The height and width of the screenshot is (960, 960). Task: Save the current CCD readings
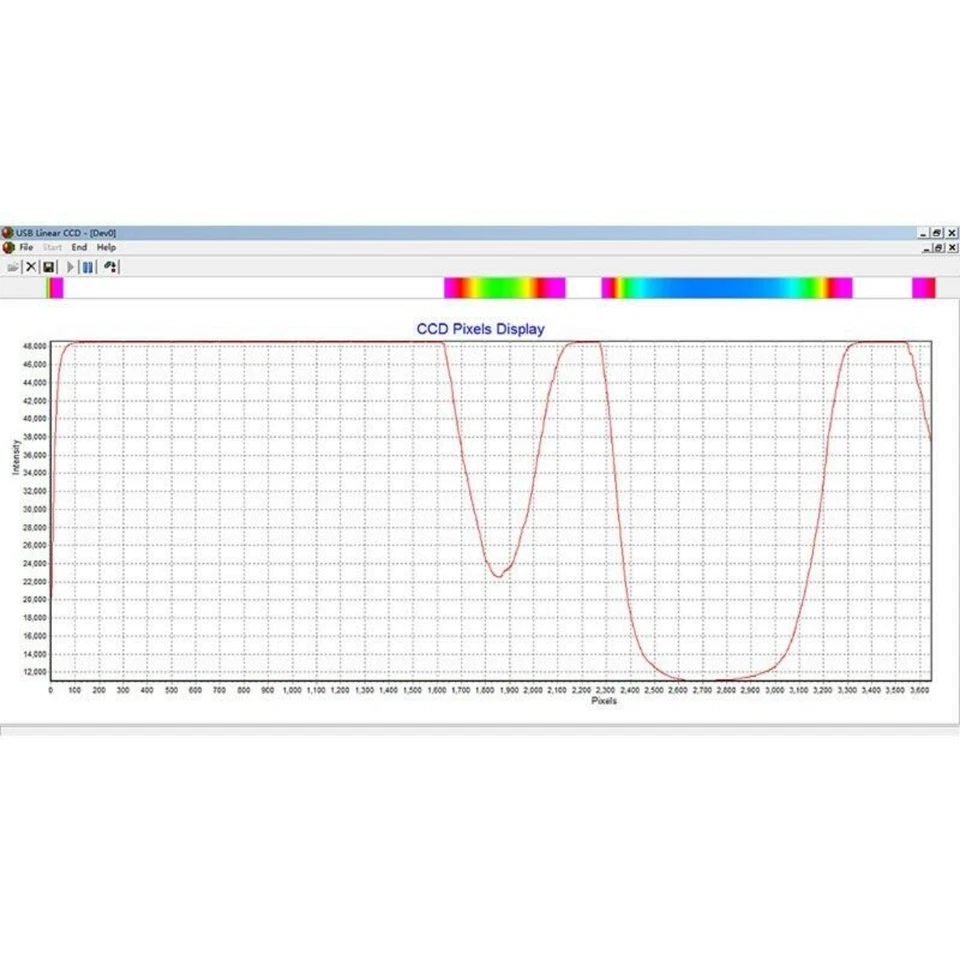(48, 266)
